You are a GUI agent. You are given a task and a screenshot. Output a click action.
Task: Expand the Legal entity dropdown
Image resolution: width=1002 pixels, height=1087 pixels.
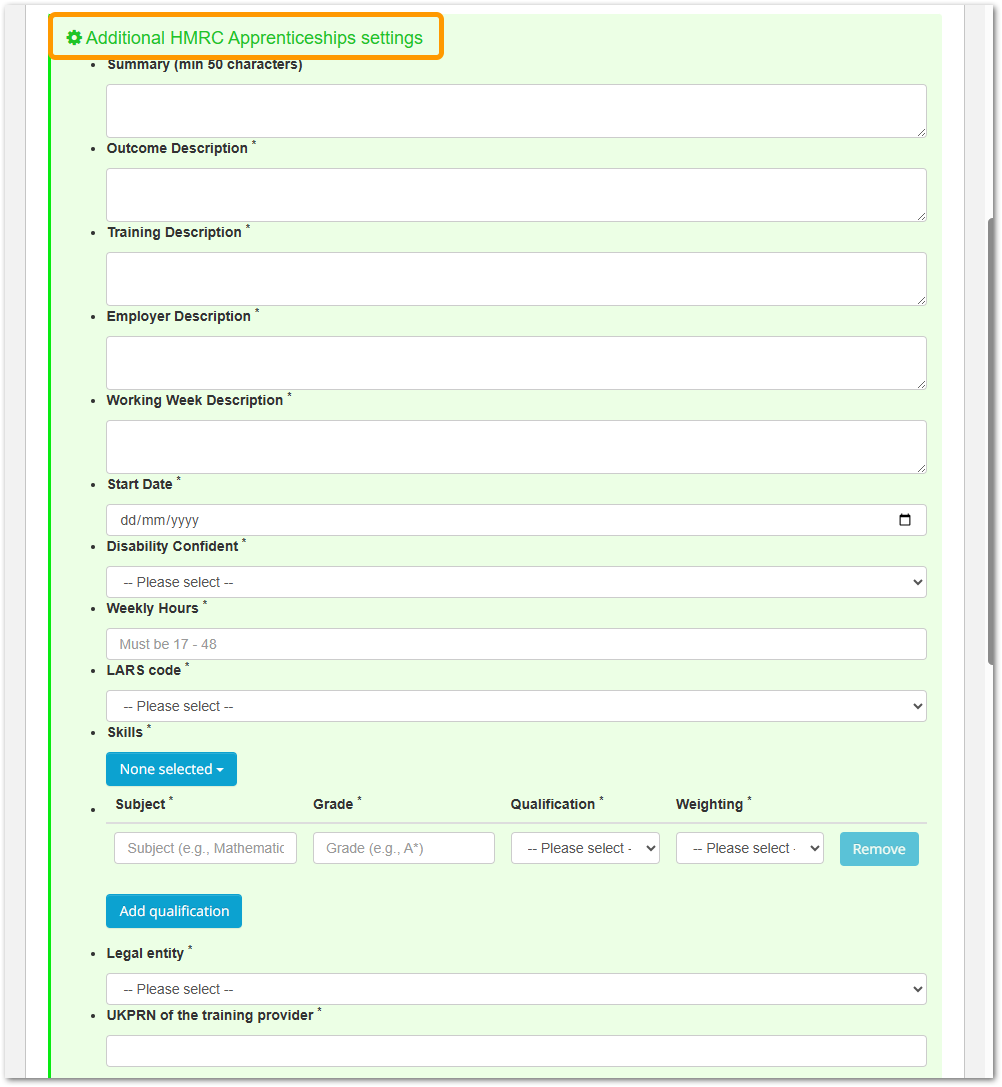(x=516, y=989)
